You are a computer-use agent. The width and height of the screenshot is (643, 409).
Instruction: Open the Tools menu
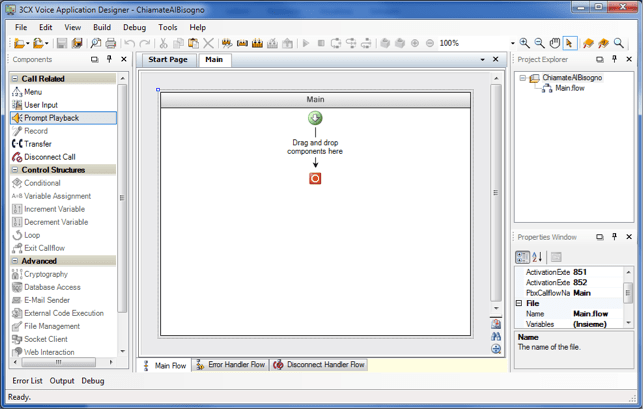(168, 27)
